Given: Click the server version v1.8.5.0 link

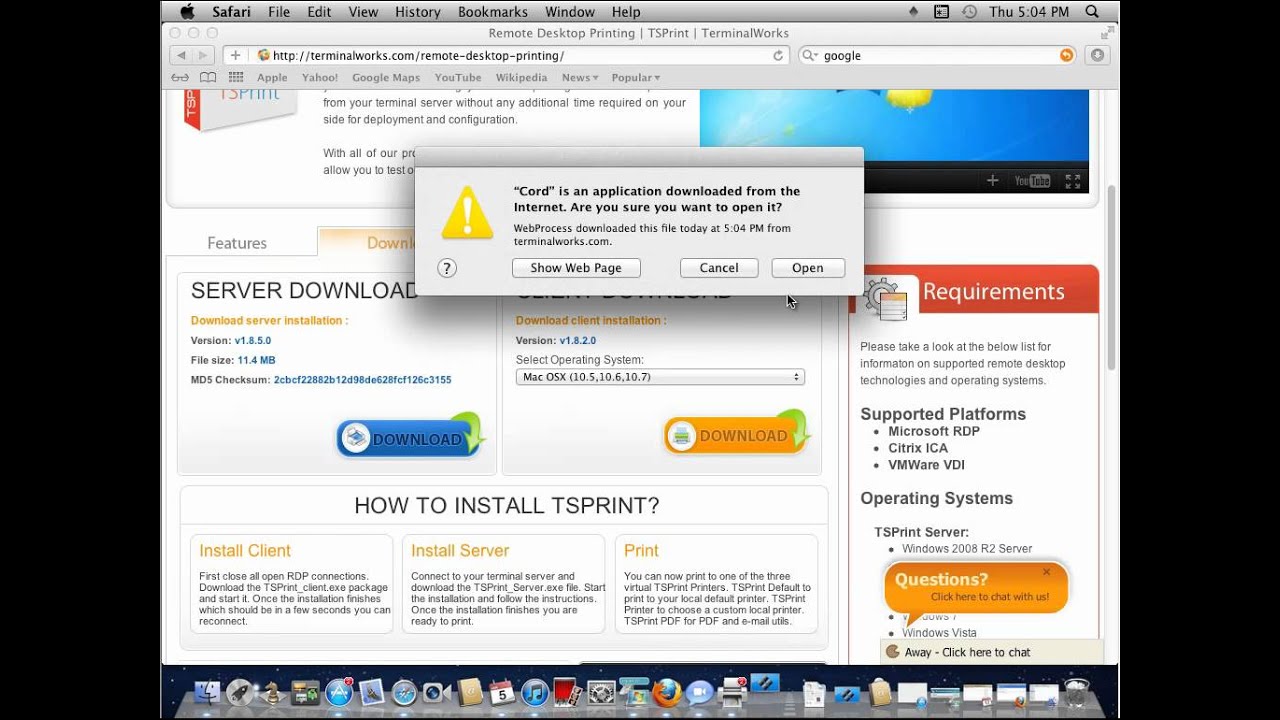Looking at the screenshot, I should pos(253,340).
